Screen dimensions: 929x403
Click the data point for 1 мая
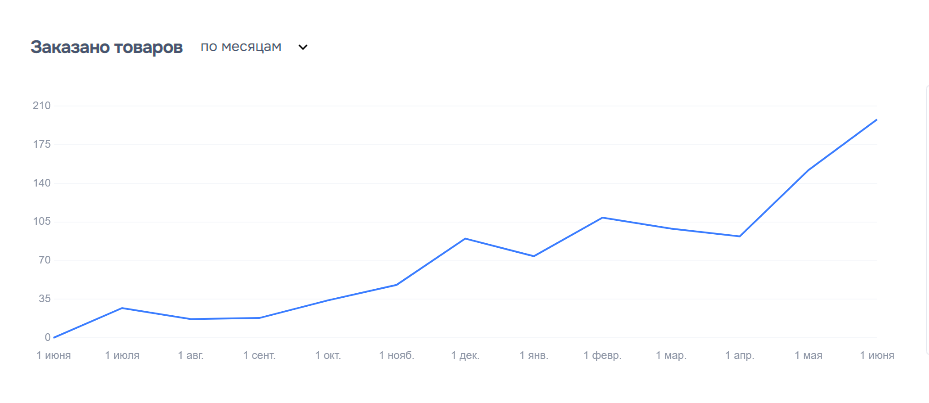point(808,170)
